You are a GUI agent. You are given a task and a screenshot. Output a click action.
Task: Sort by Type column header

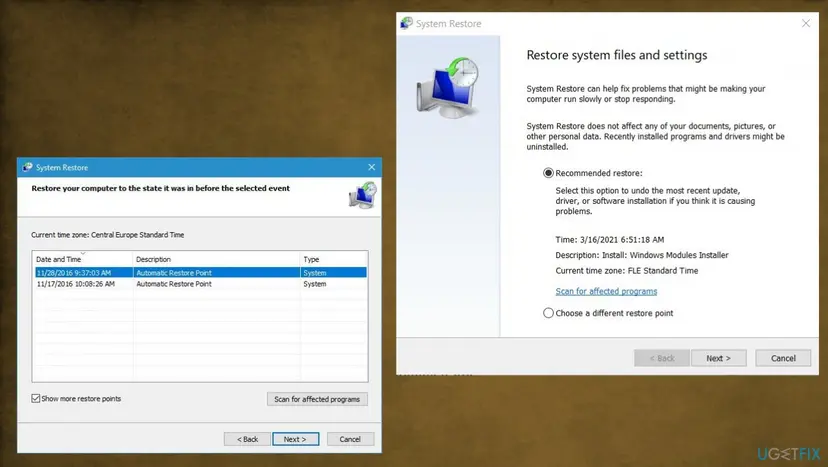[333, 259]
